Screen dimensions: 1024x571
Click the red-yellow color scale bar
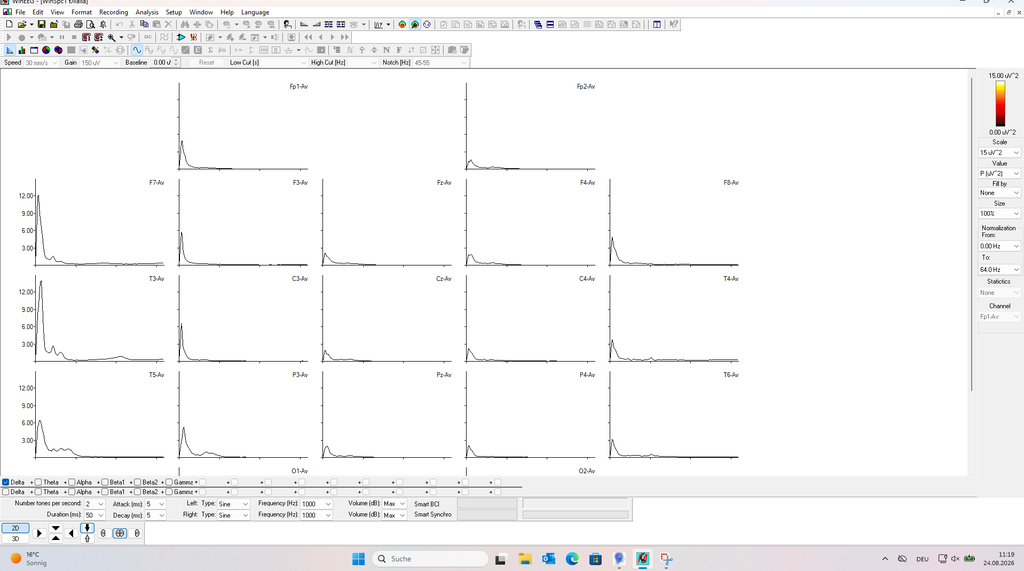coord(1000,103)
